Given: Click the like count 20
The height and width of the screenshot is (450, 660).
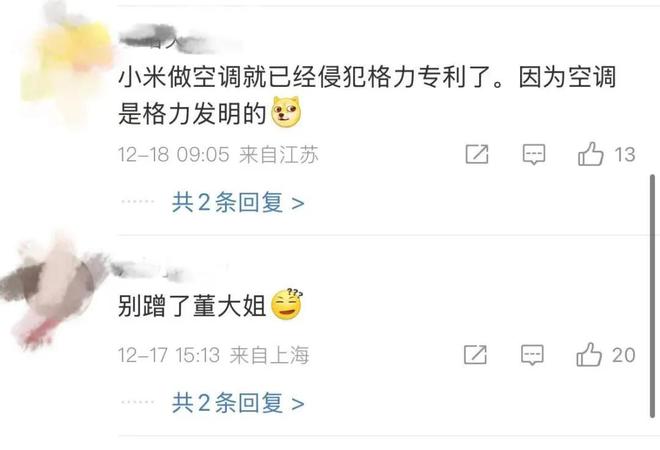Looking at the screenshot, I should pyautogui.click(x=624, y=355).
